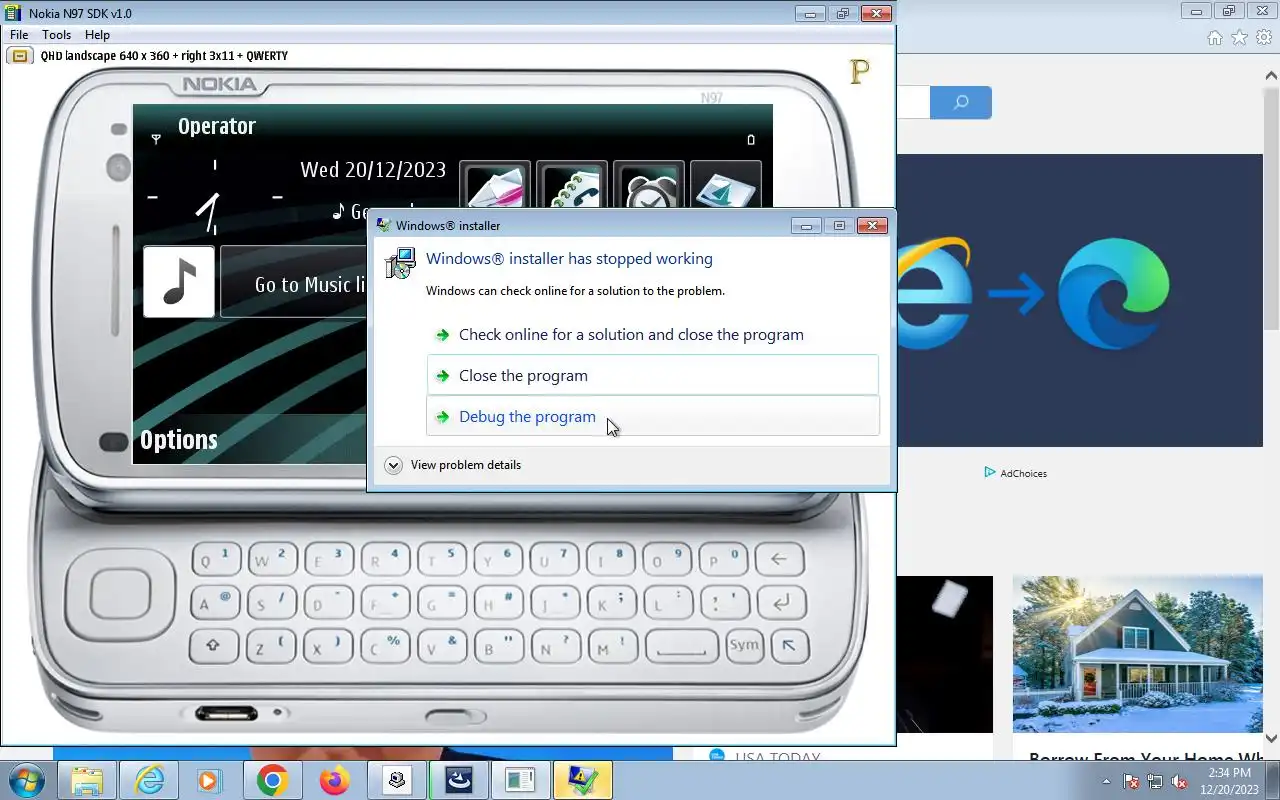The height and width of the screenshot is (800, 1280).
Task: Click the Enter key on phone keyboard
Action: pyautogui.click(x=781, y=603)
